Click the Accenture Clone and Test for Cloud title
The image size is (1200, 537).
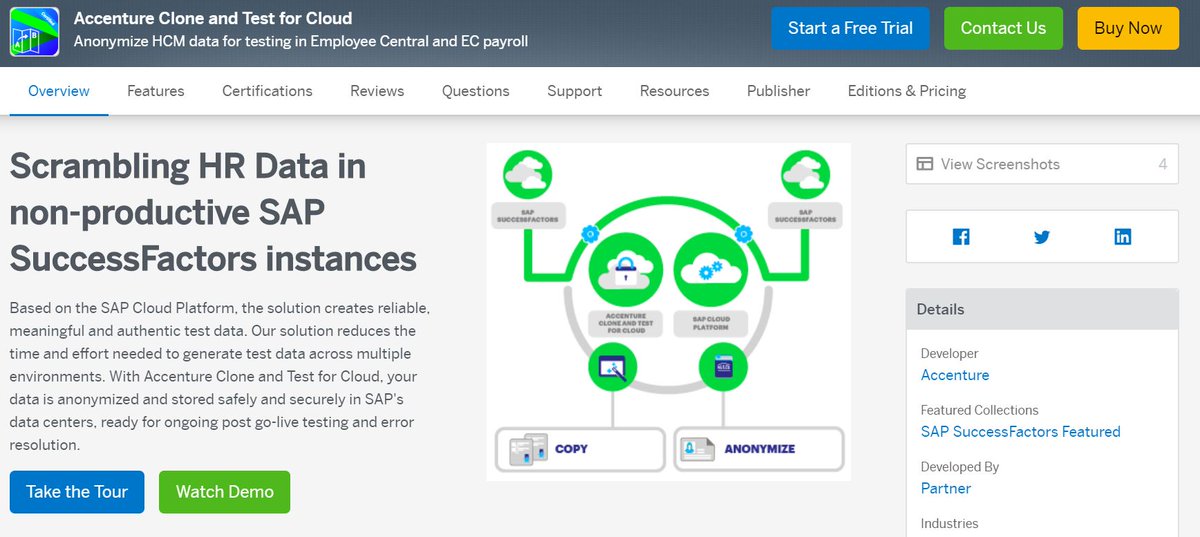(x=213, y=18)
